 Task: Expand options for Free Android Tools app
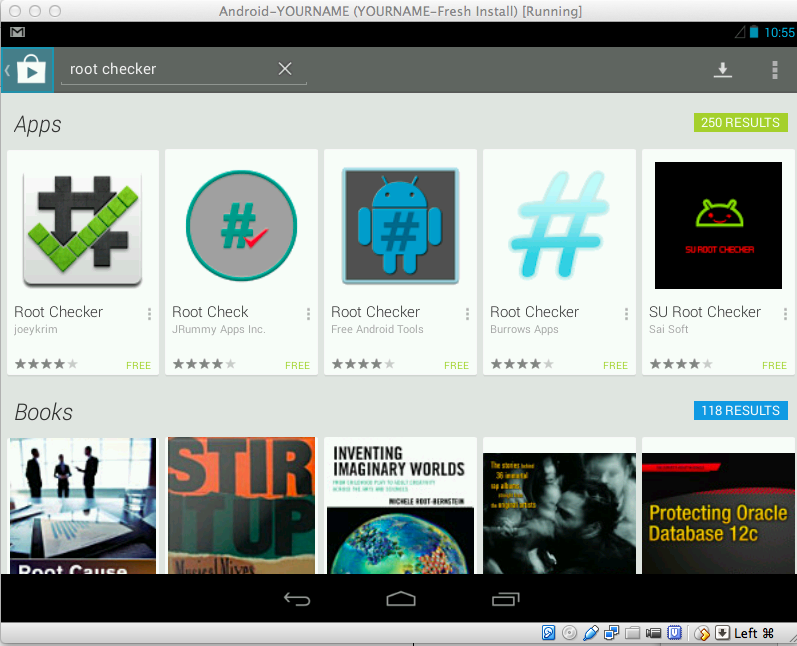(x=467, y=314)
